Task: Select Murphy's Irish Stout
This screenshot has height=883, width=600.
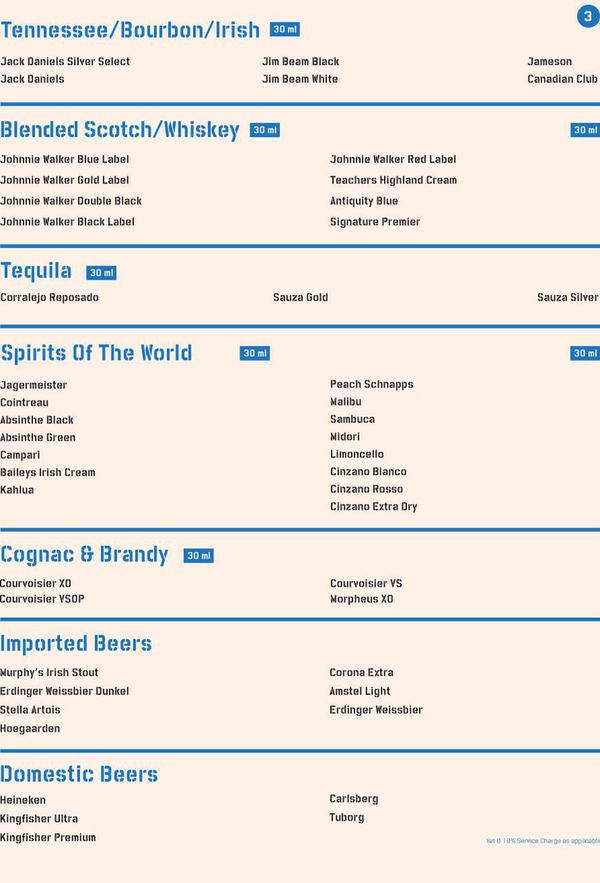Action: pos(49,673)
